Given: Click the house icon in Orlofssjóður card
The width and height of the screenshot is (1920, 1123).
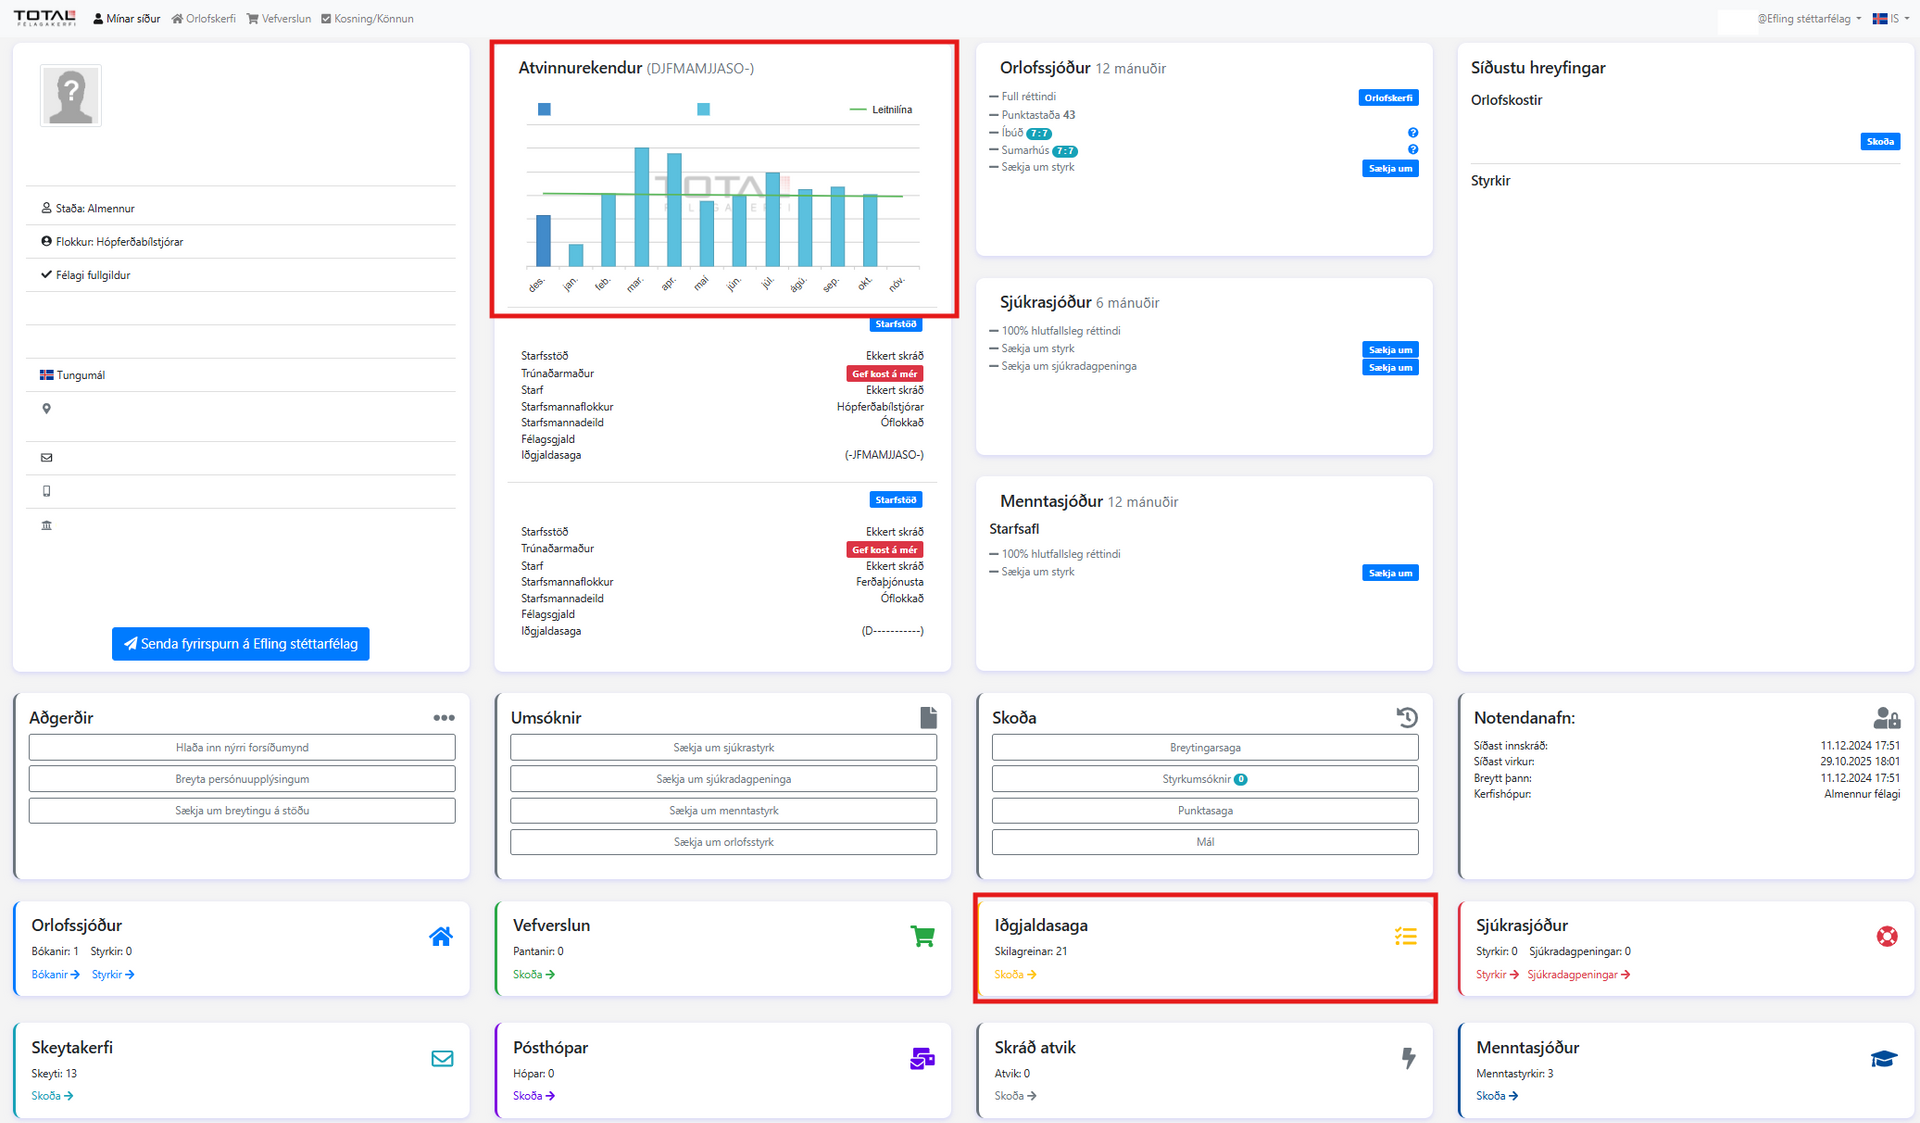Looking at the screenshot, I should pyautogui.click(x=441, y=937).
